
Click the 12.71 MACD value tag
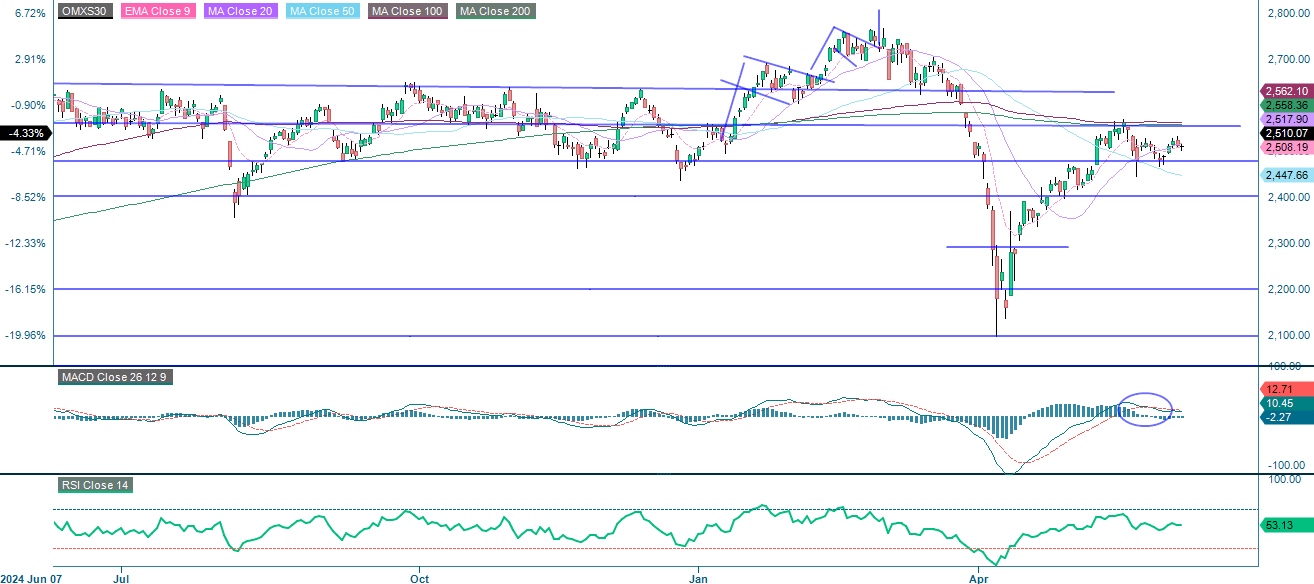pos(1285,389)
